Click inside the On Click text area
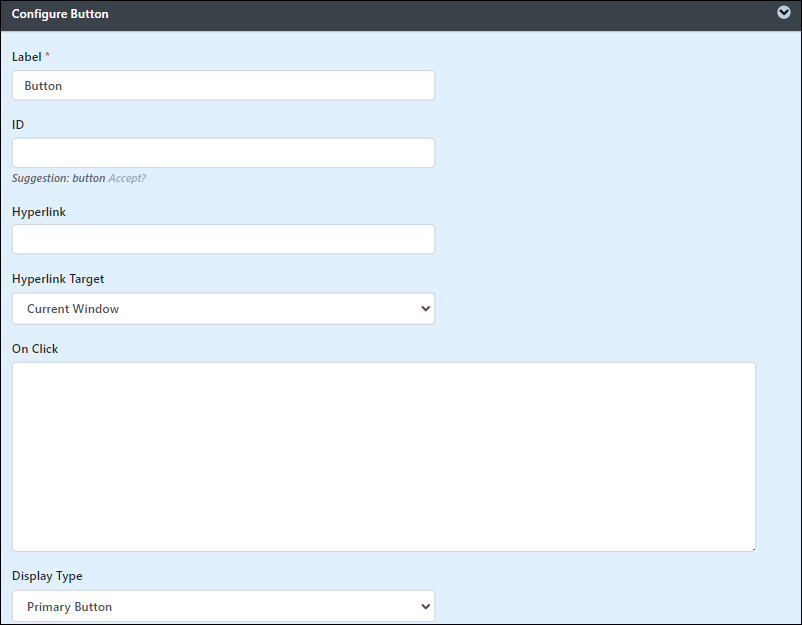Image resolution: width=802 pixels, height=625 pixels. pos(384,457)
